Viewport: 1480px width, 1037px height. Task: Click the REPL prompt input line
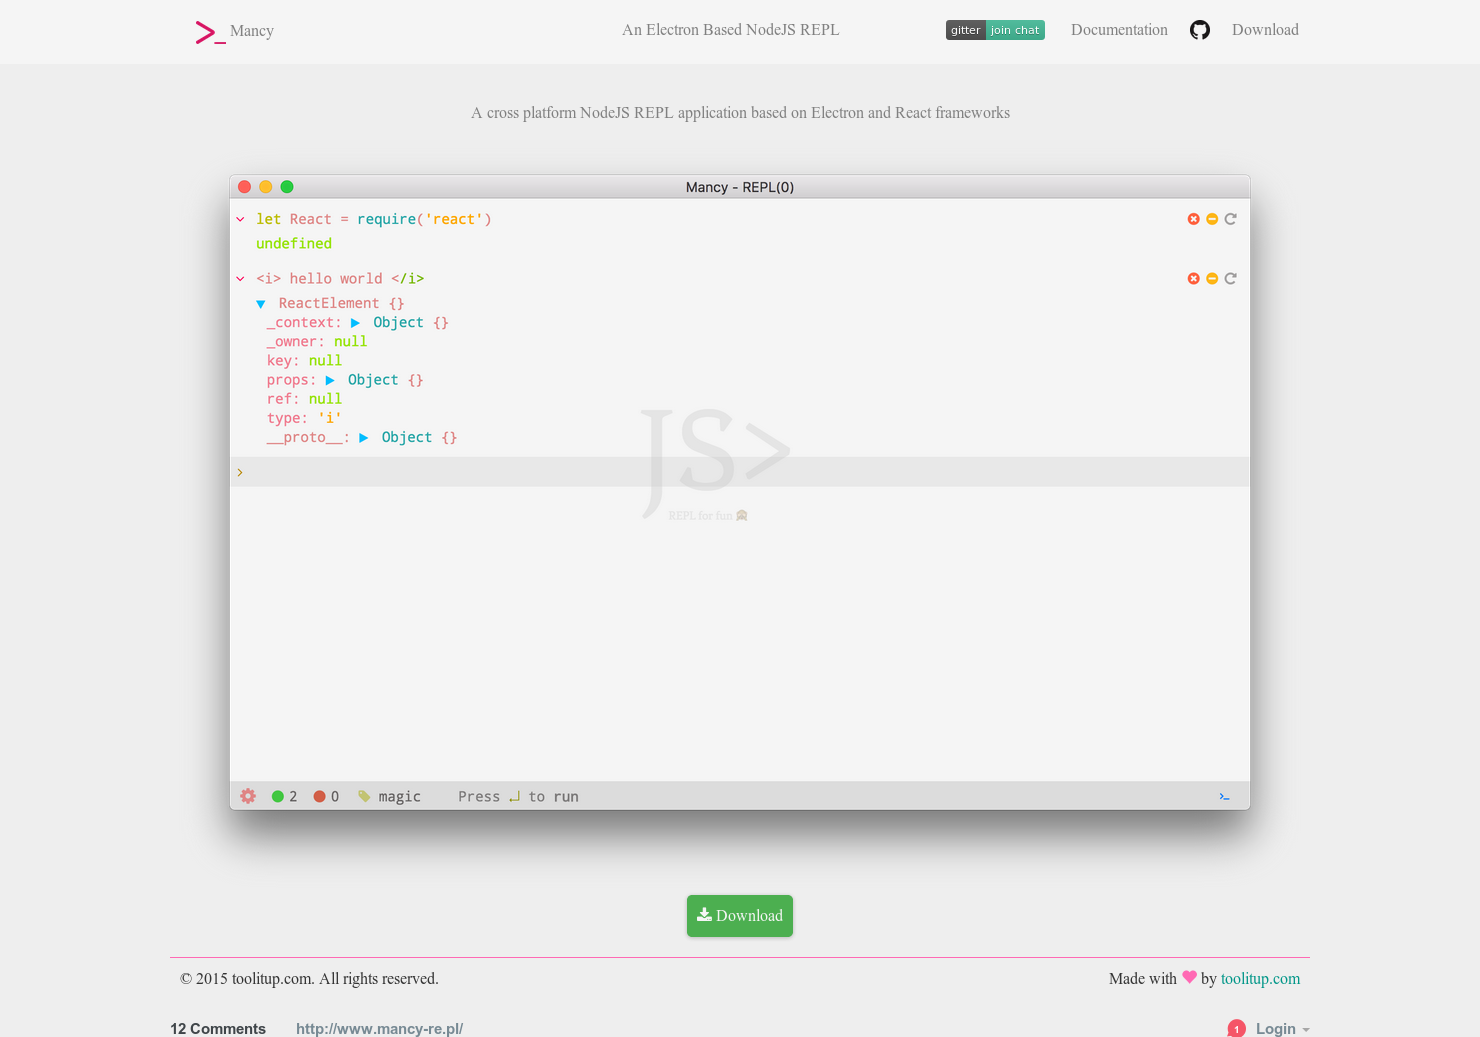740,472
